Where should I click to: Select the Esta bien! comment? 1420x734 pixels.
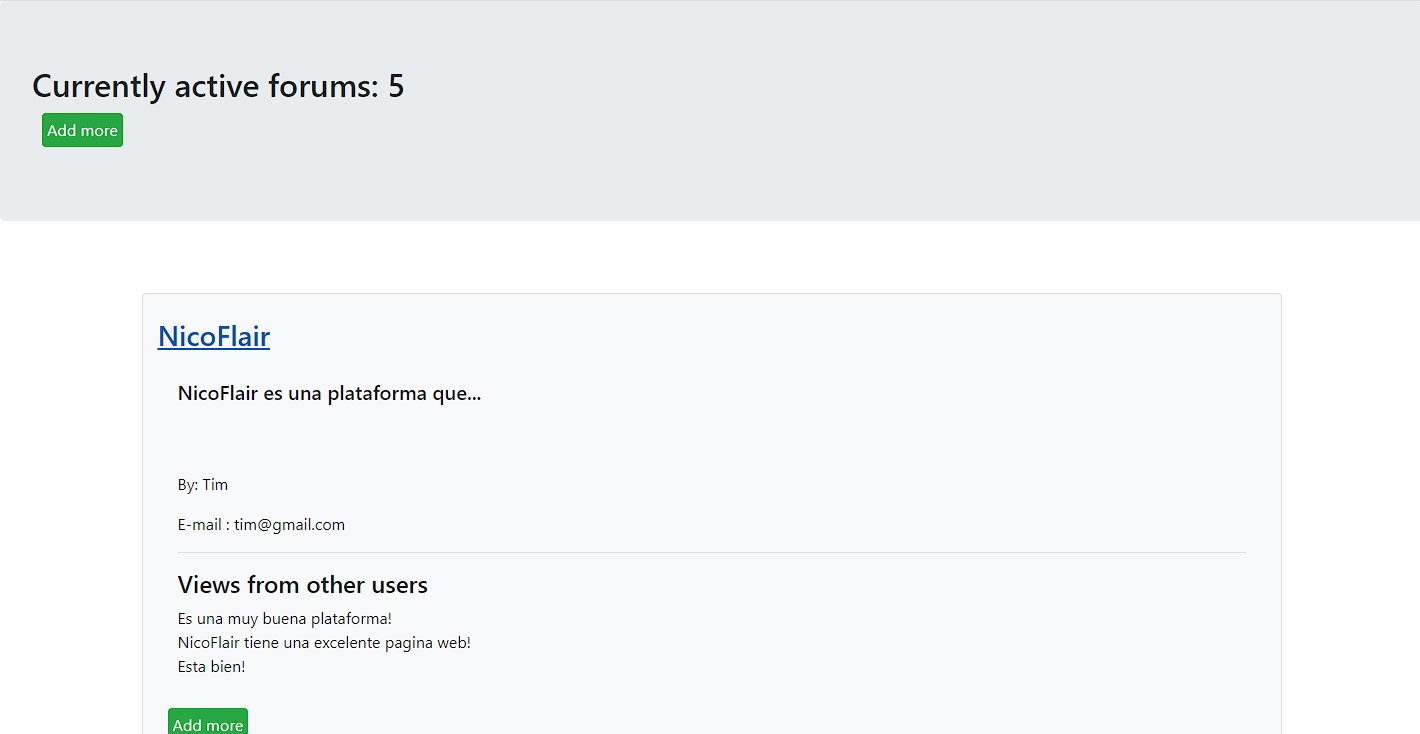(x=212, y=667)
